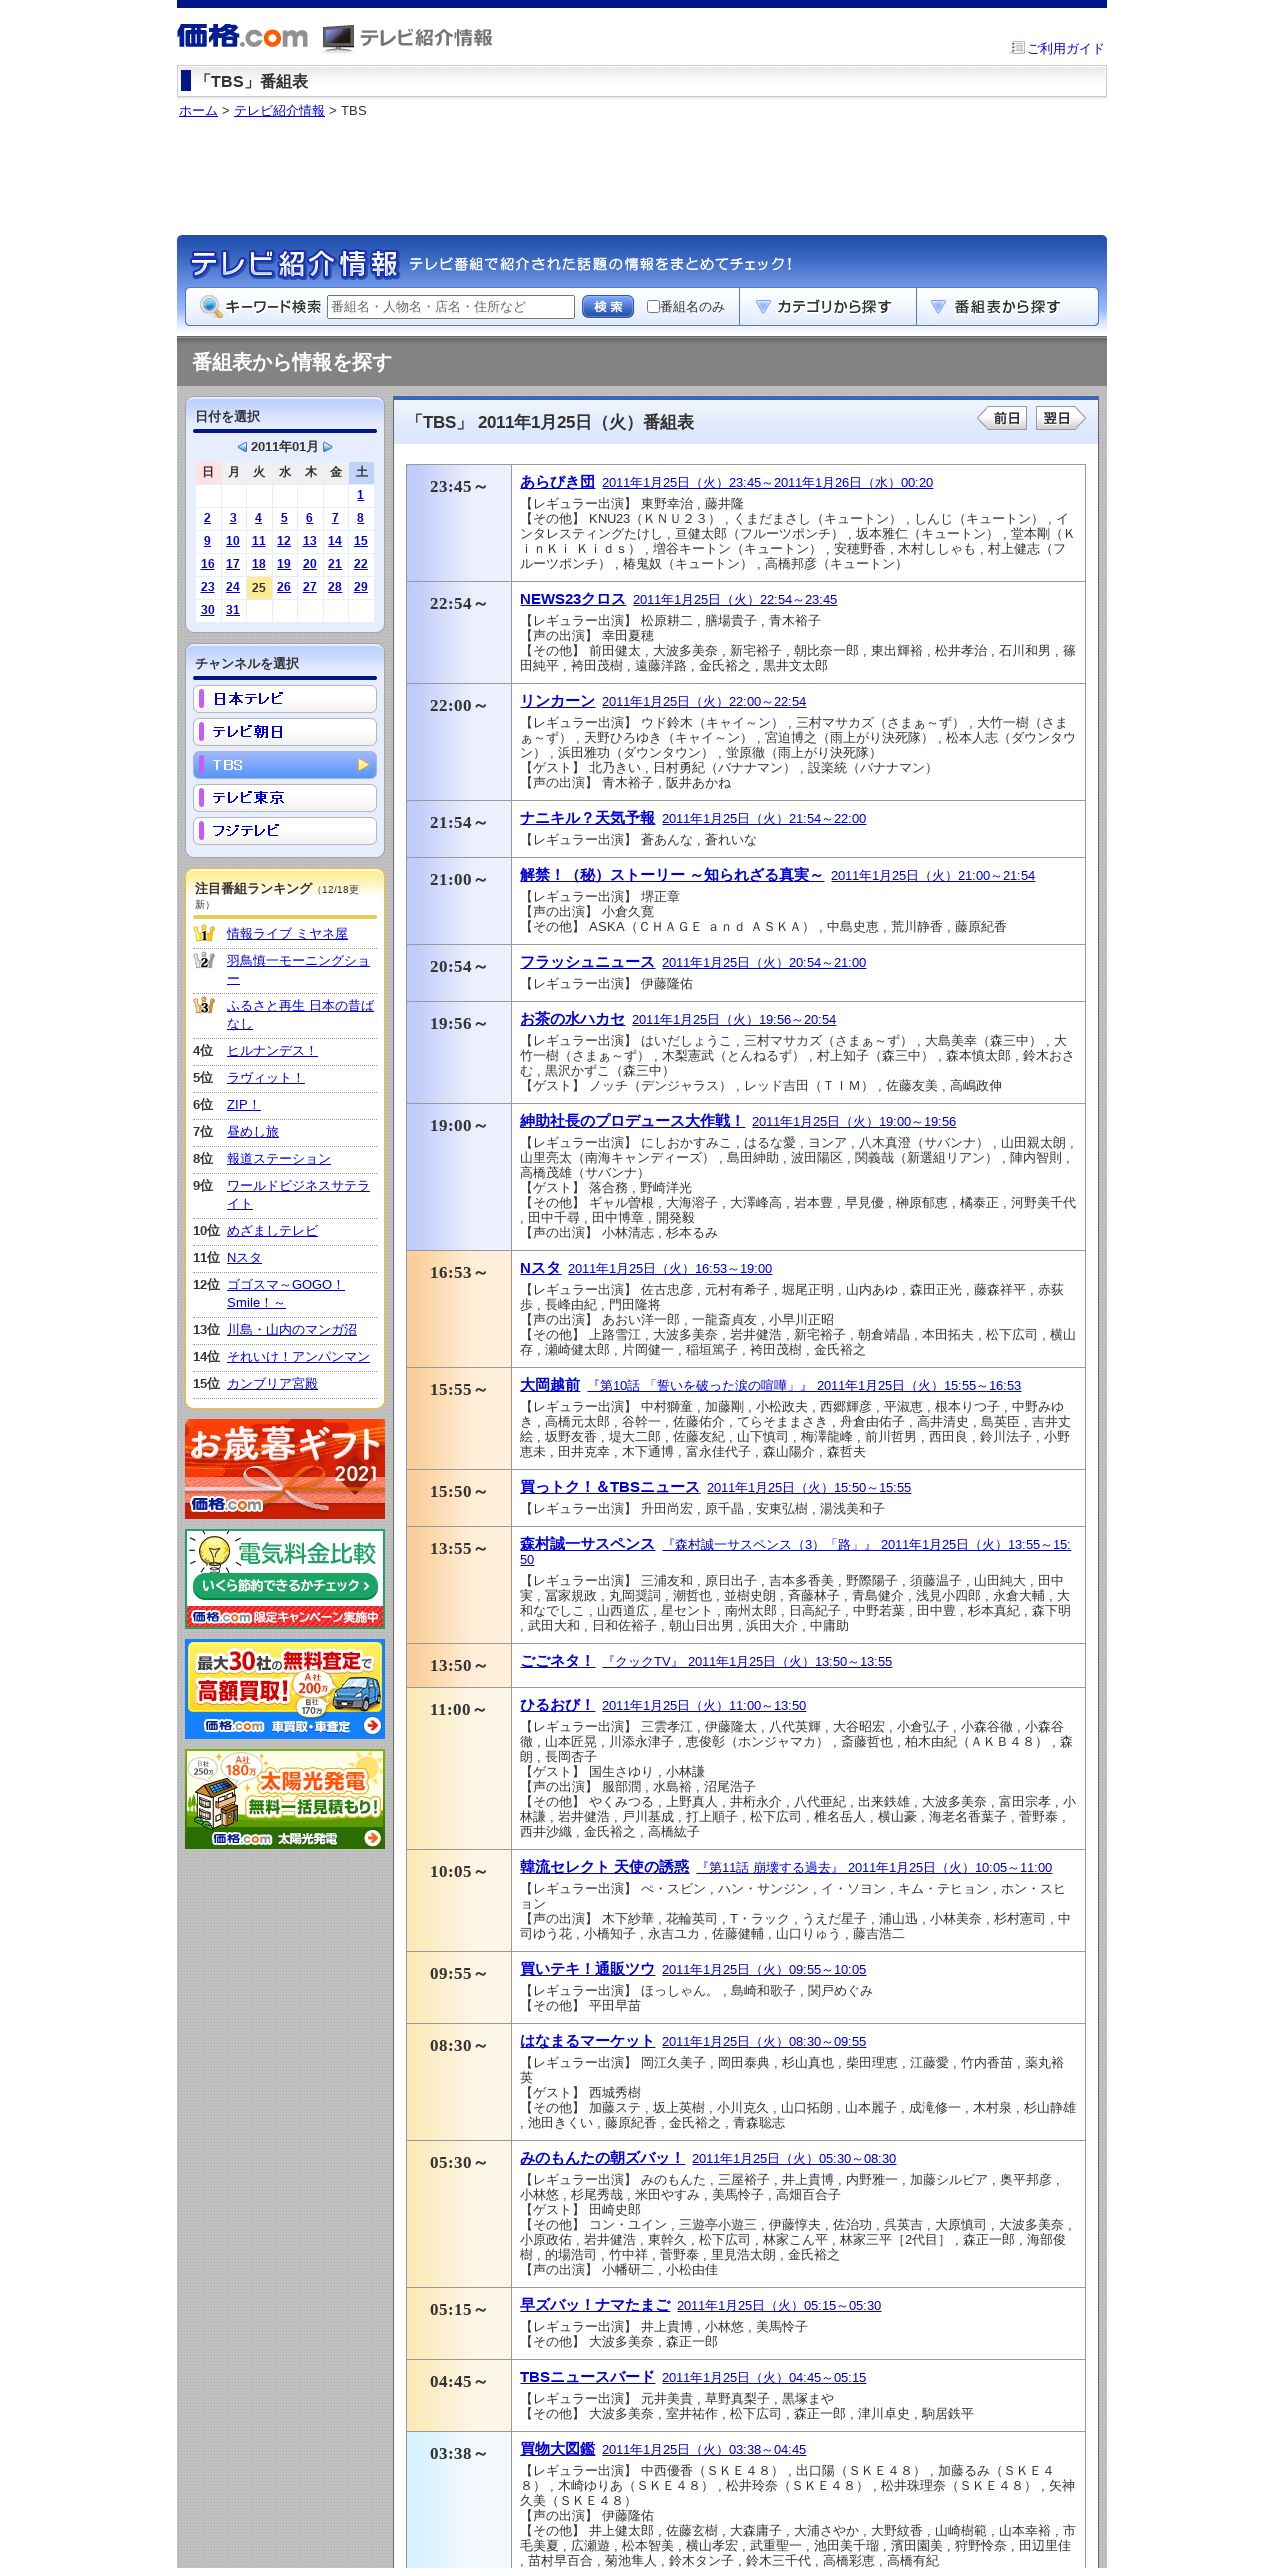Click the お歳暮ギフト 2021 banner
Viewport: 1284px width, 2568px height.
pos(285,1469)
